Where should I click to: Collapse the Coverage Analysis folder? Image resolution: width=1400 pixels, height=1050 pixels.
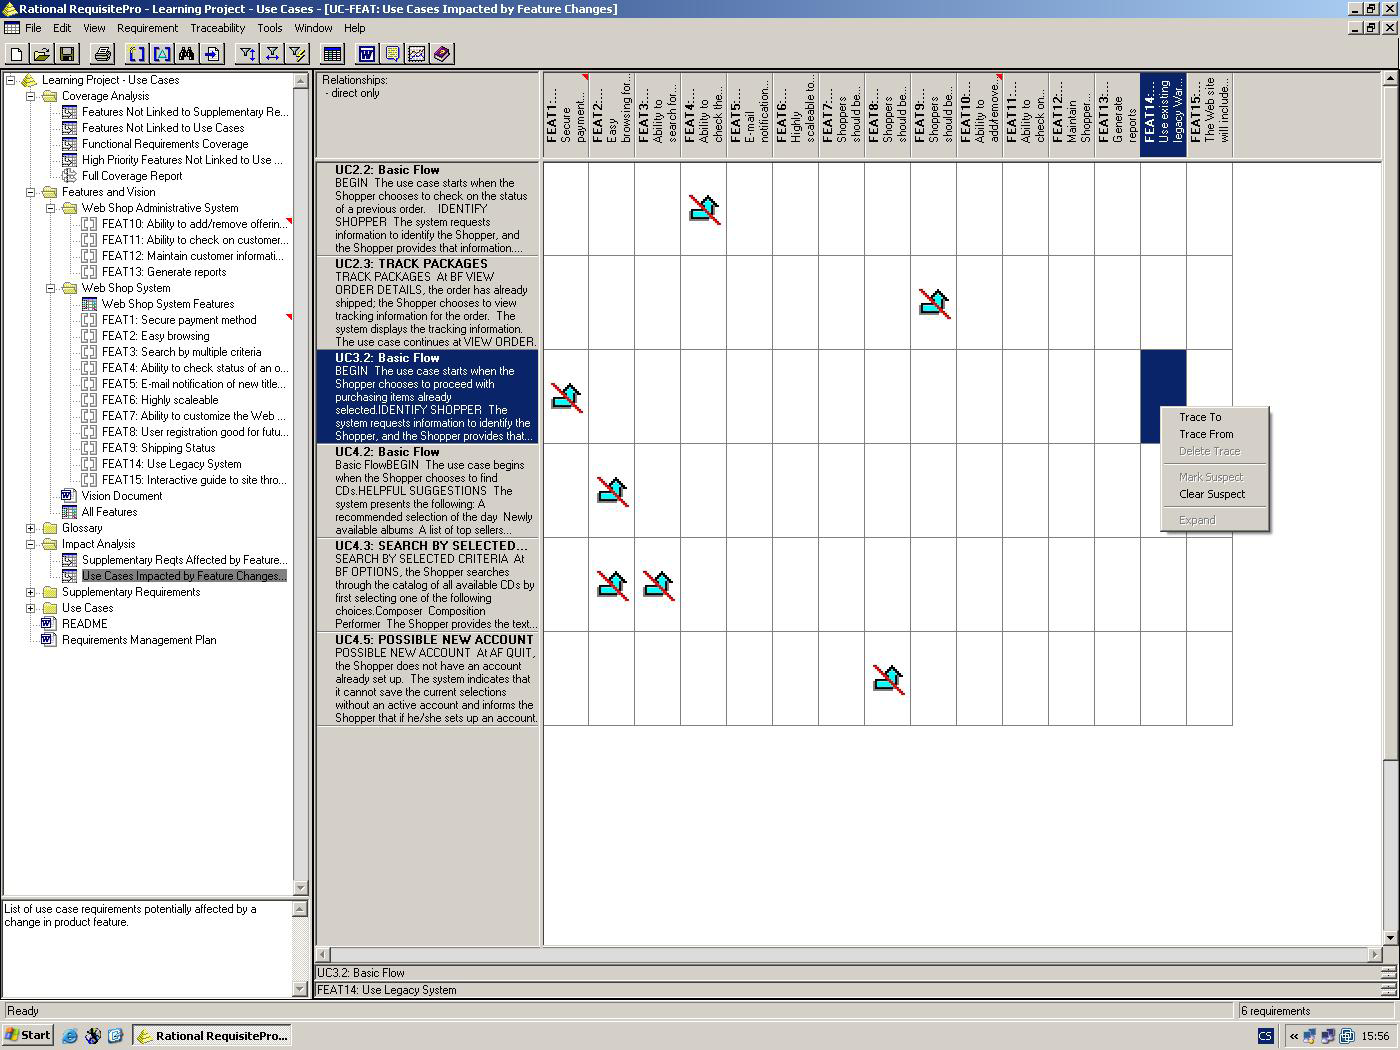pos(31,96)
